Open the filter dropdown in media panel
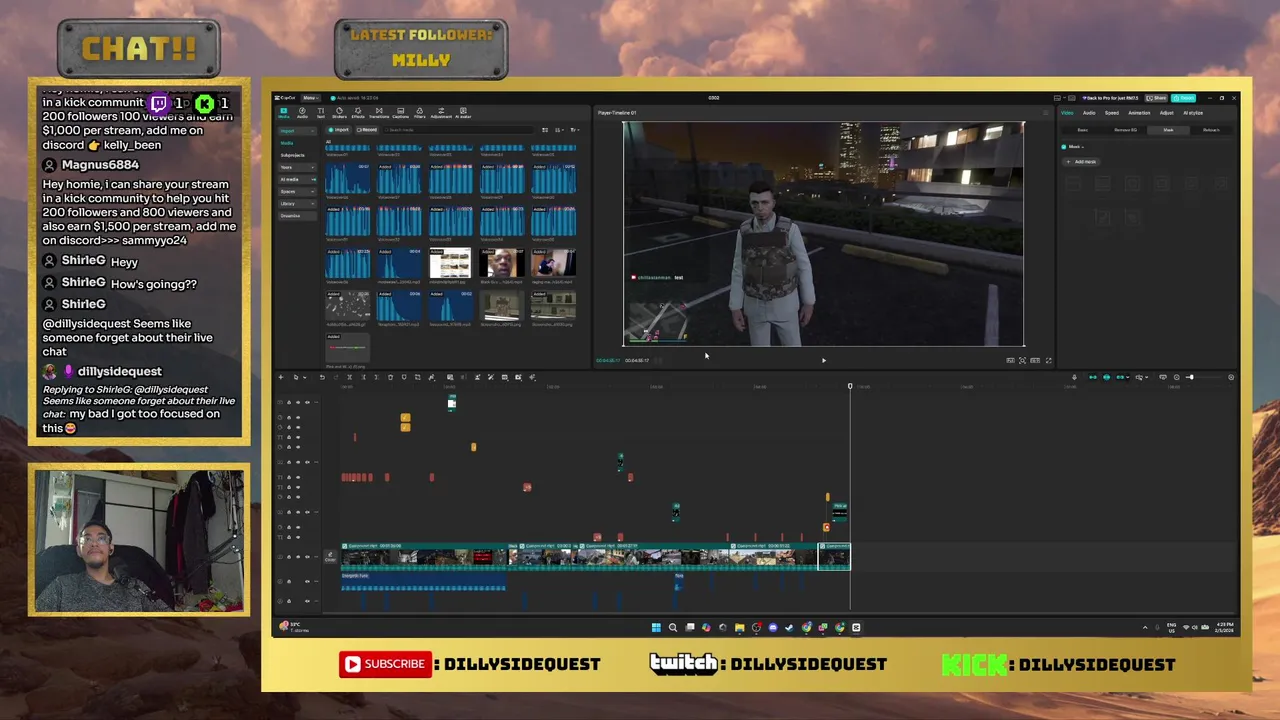The image size is (1280, 720). pyautogui.click(x=575, y=130)
